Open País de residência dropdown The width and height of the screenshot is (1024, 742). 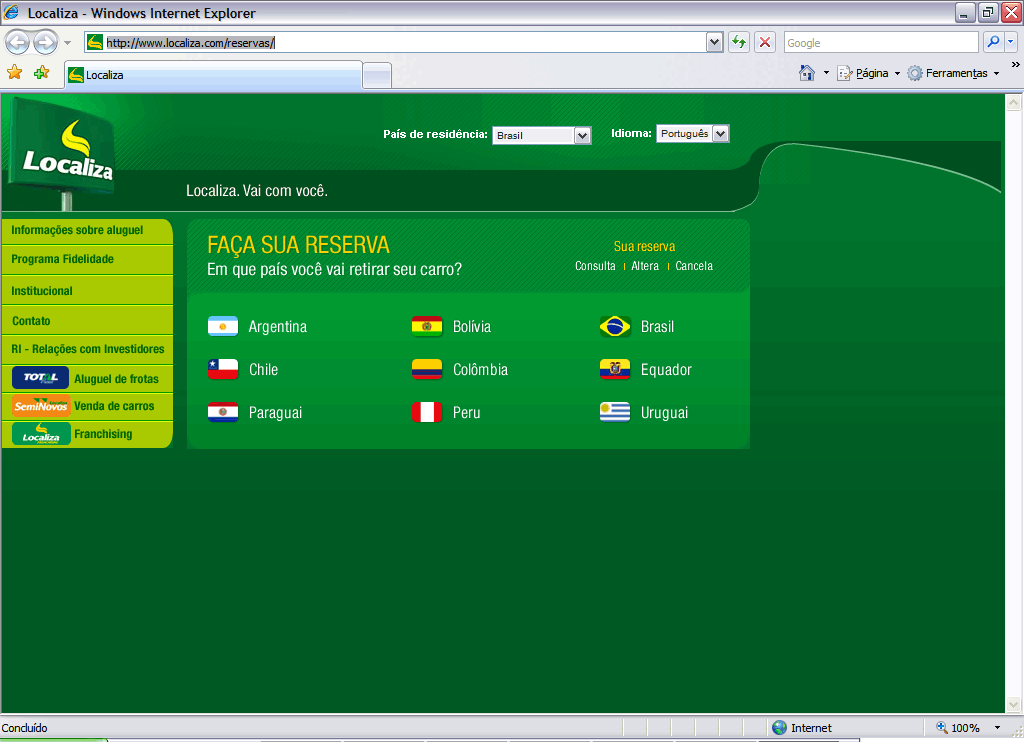pos(541,135)
